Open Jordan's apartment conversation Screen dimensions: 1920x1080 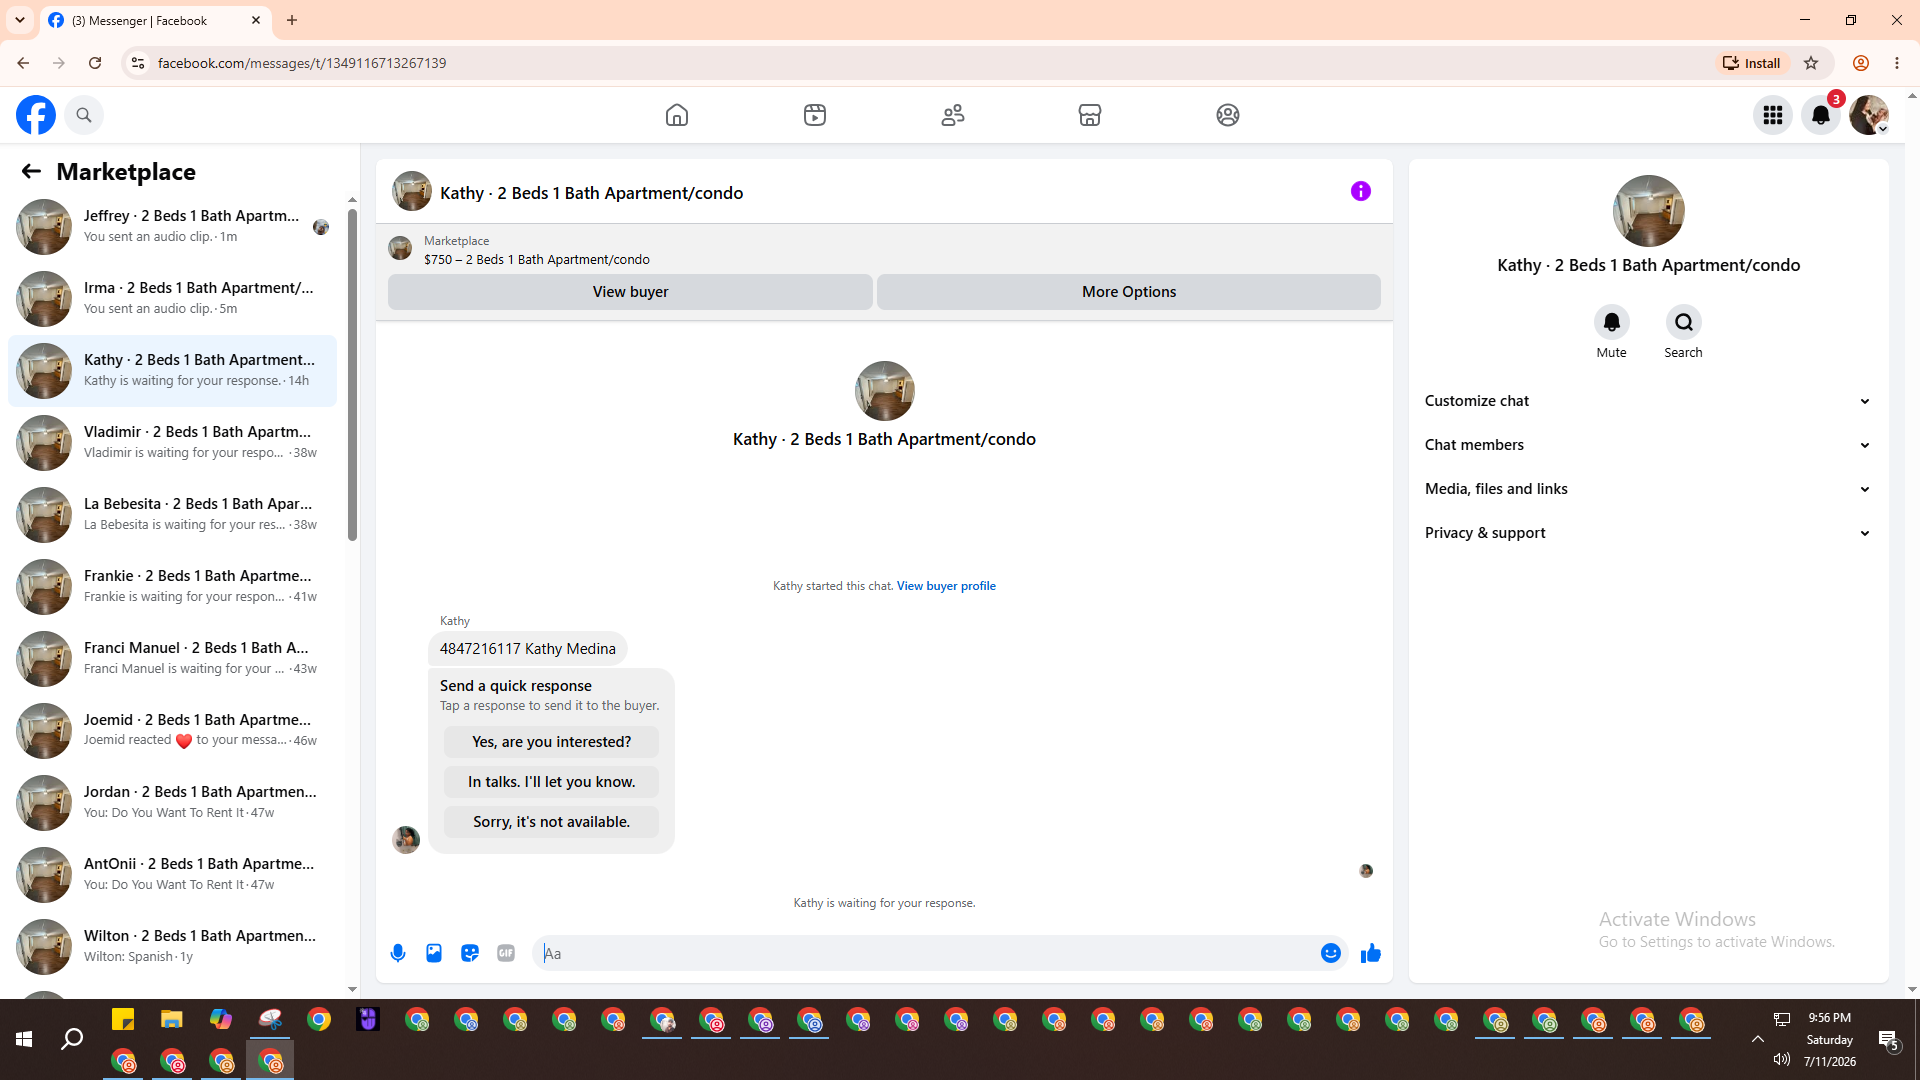tap(172, 803)
